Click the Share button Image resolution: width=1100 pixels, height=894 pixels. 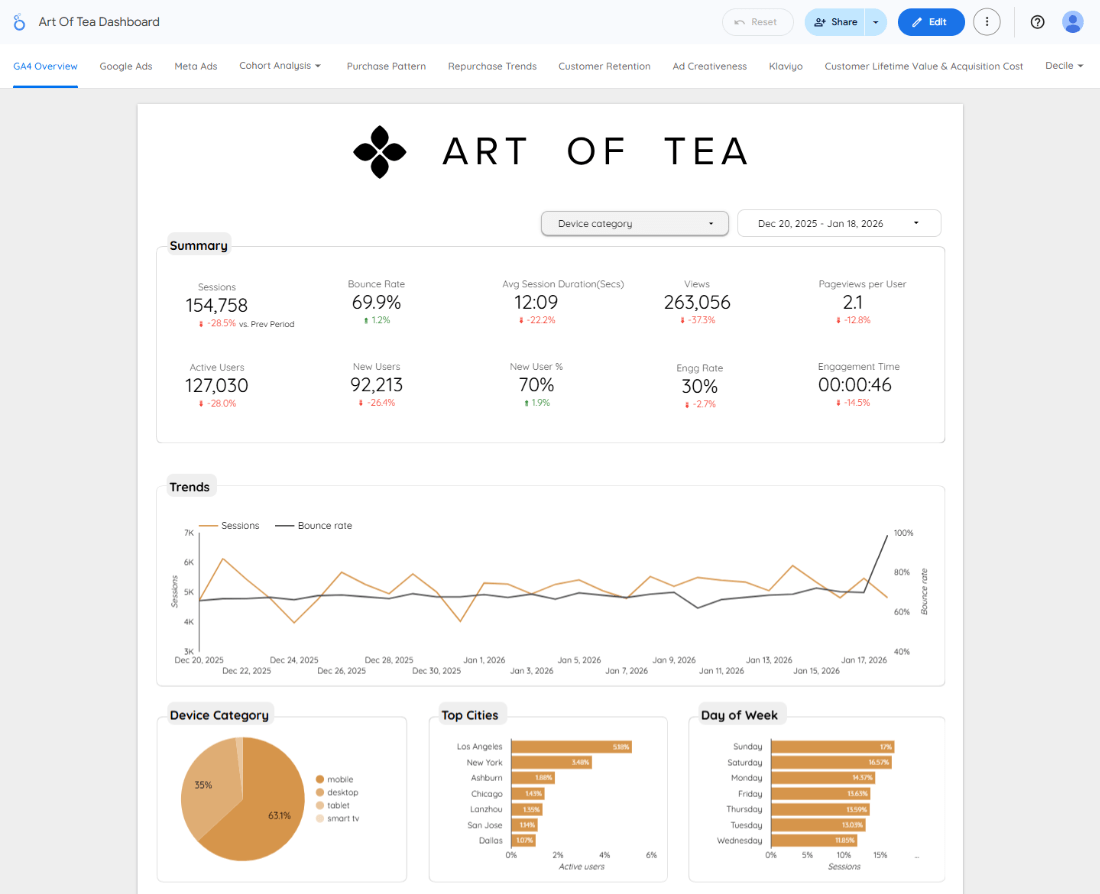[x=836, y=22]
